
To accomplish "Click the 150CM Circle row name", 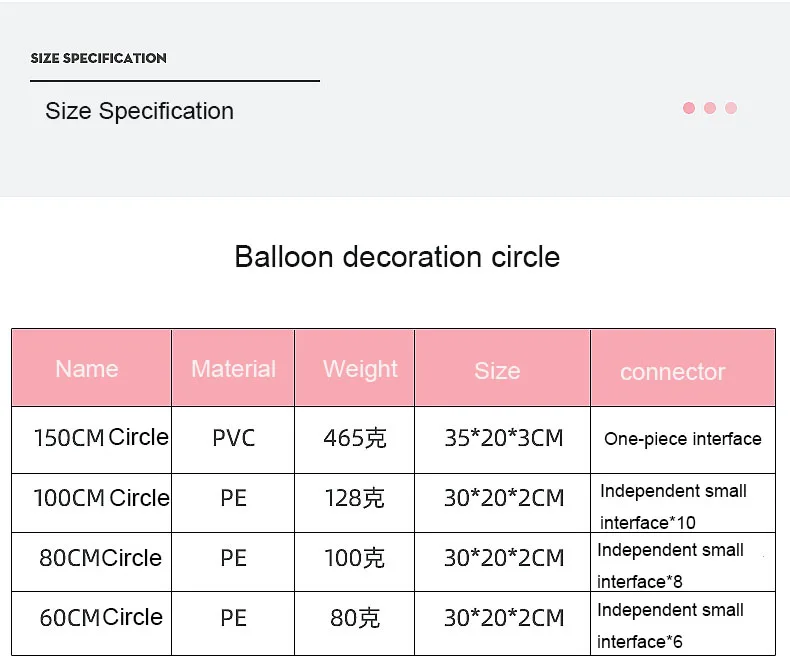I will pos(101,438).
